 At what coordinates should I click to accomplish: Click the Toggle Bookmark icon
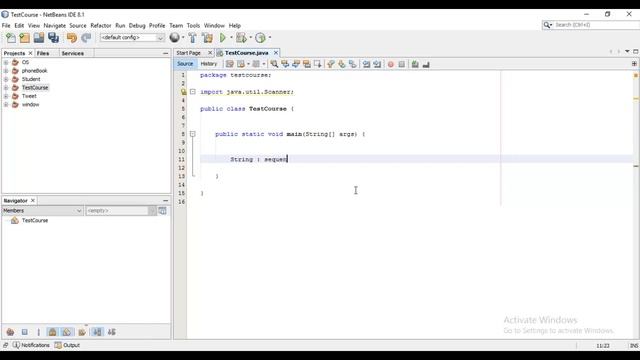353,64
